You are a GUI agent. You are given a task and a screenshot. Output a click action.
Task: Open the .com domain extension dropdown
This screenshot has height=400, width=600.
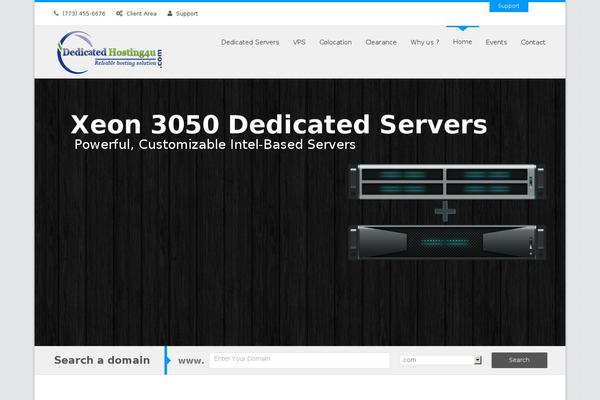coord(441,360)
